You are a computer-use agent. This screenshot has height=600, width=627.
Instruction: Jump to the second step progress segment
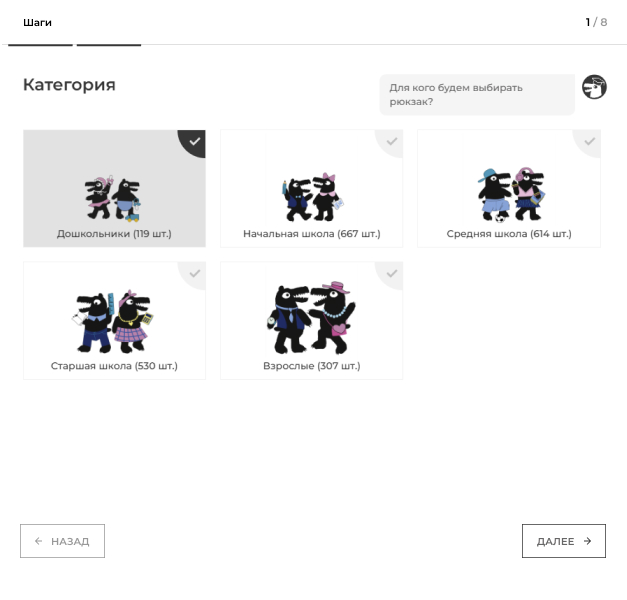[x=109, y=45]
